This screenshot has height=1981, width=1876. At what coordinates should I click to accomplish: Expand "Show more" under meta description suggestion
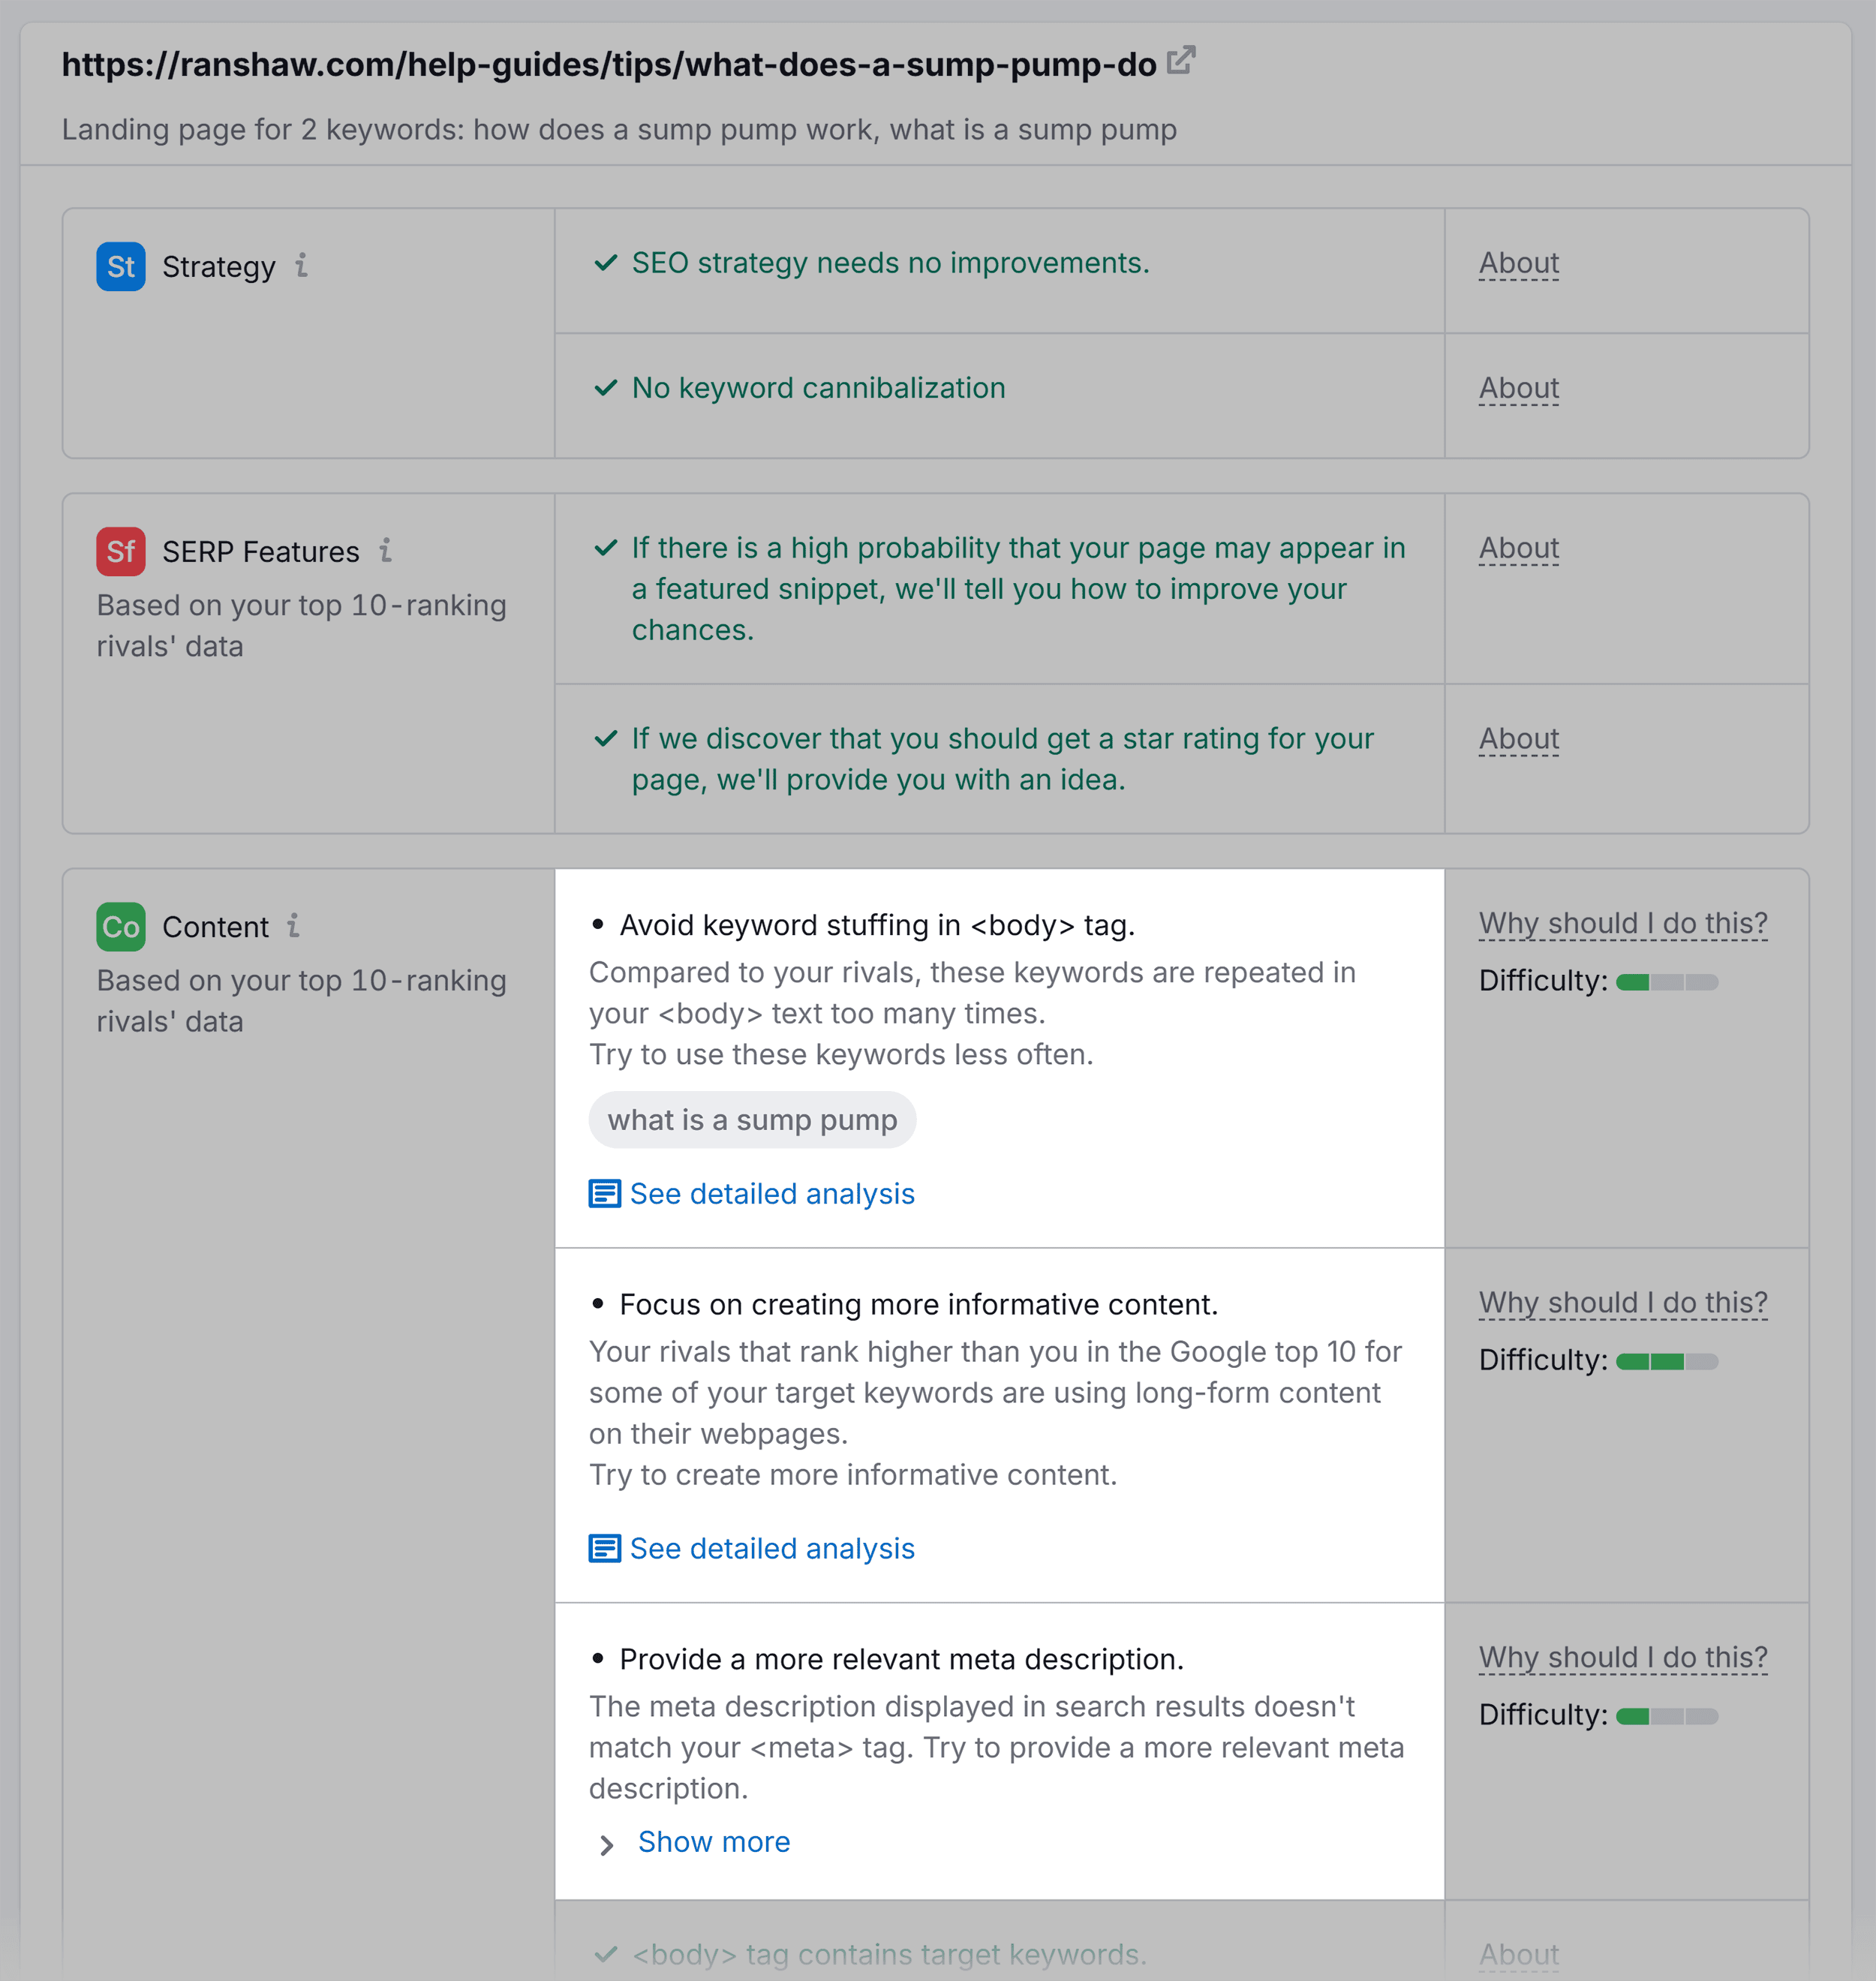tap(713, 1841)
